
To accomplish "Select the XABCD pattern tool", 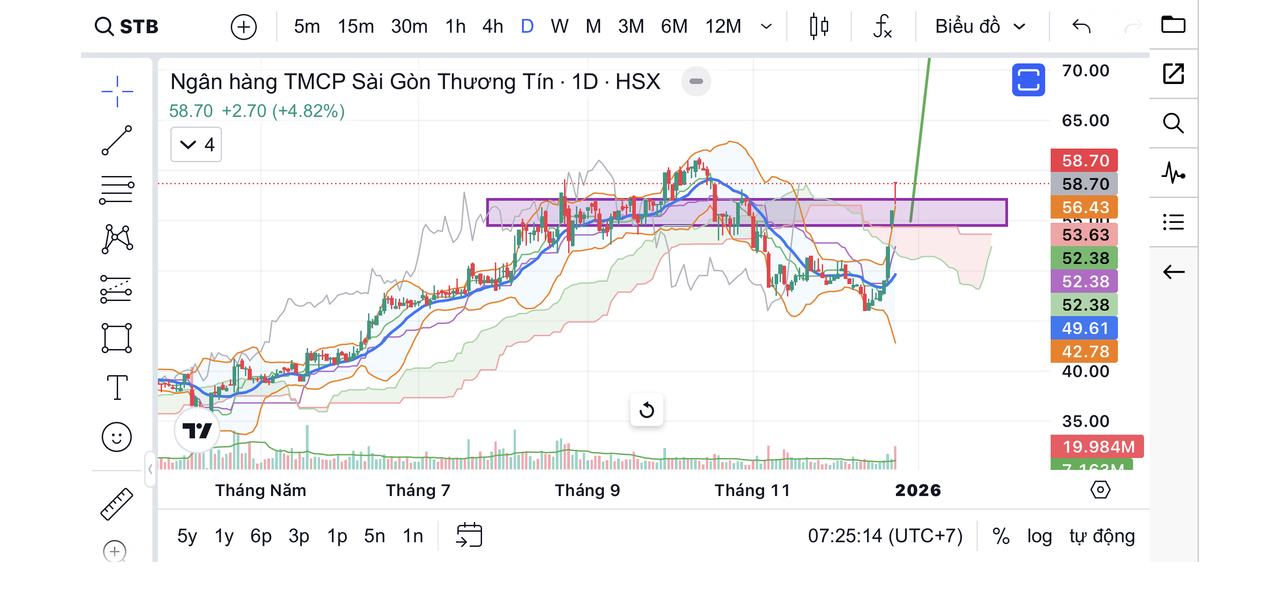I will click(x=117, y=238).
